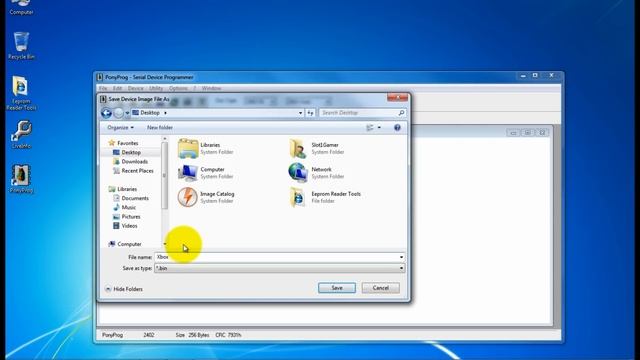
Task: Open the ? help menu in PonyProg
Action: pyautogui.click(x=195, y=88)
